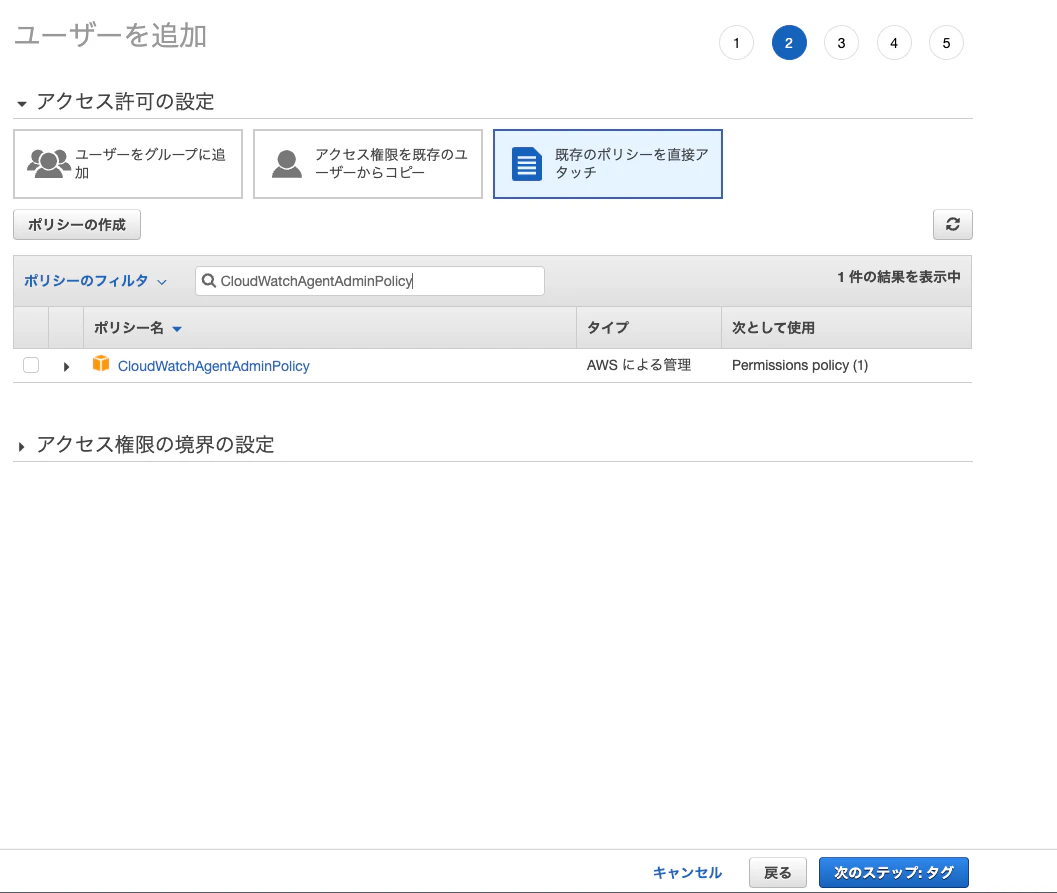
Task: Click the Permissions policy (1) cell
Action: pos(800,365)
